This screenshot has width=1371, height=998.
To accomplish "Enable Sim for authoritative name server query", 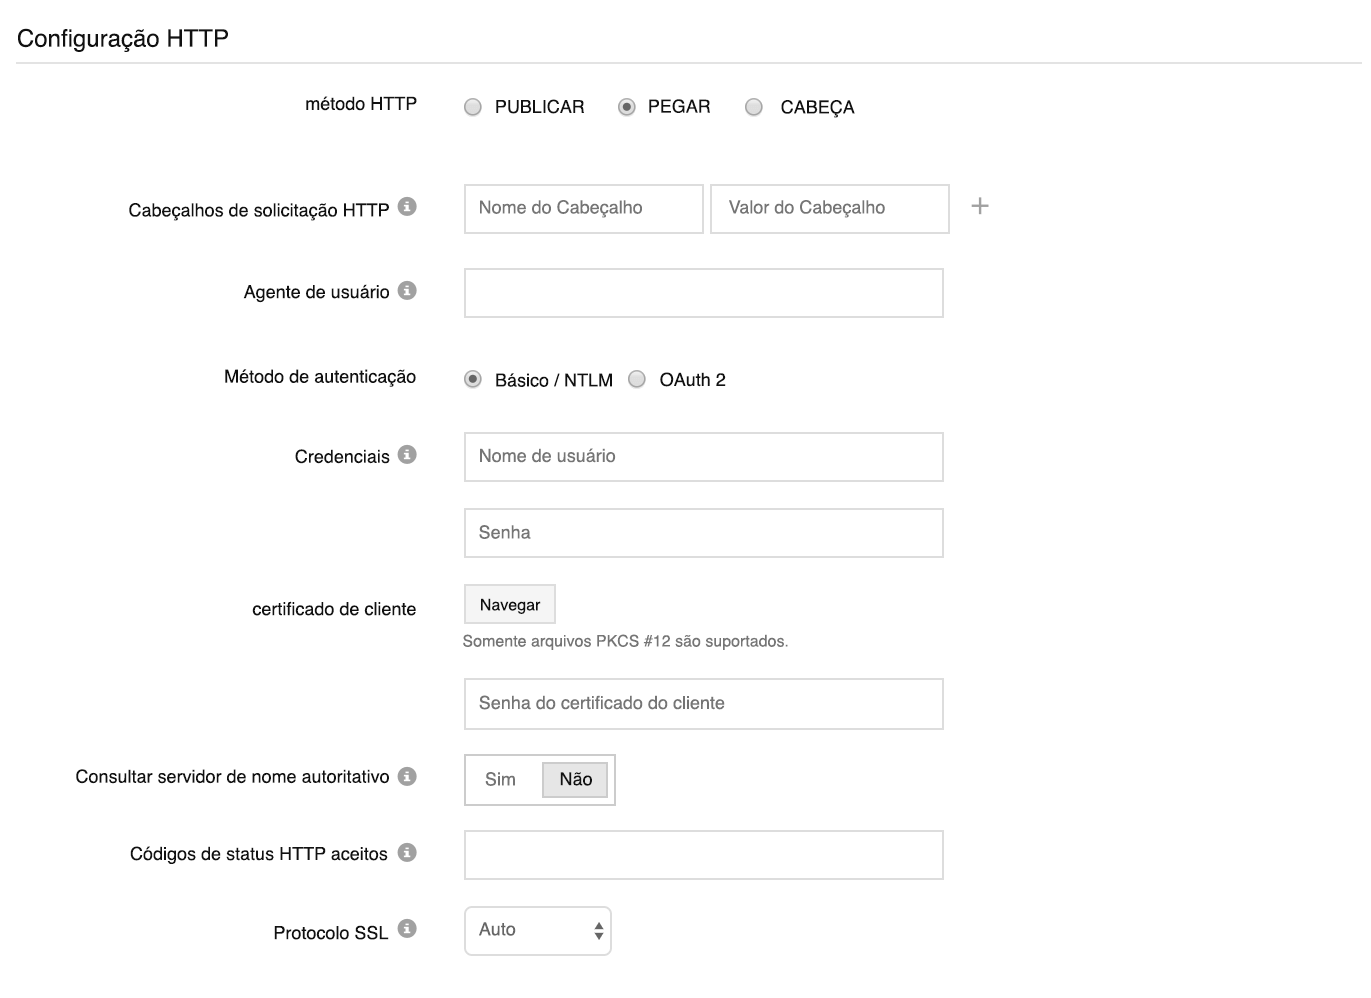I will coord(502,779).
